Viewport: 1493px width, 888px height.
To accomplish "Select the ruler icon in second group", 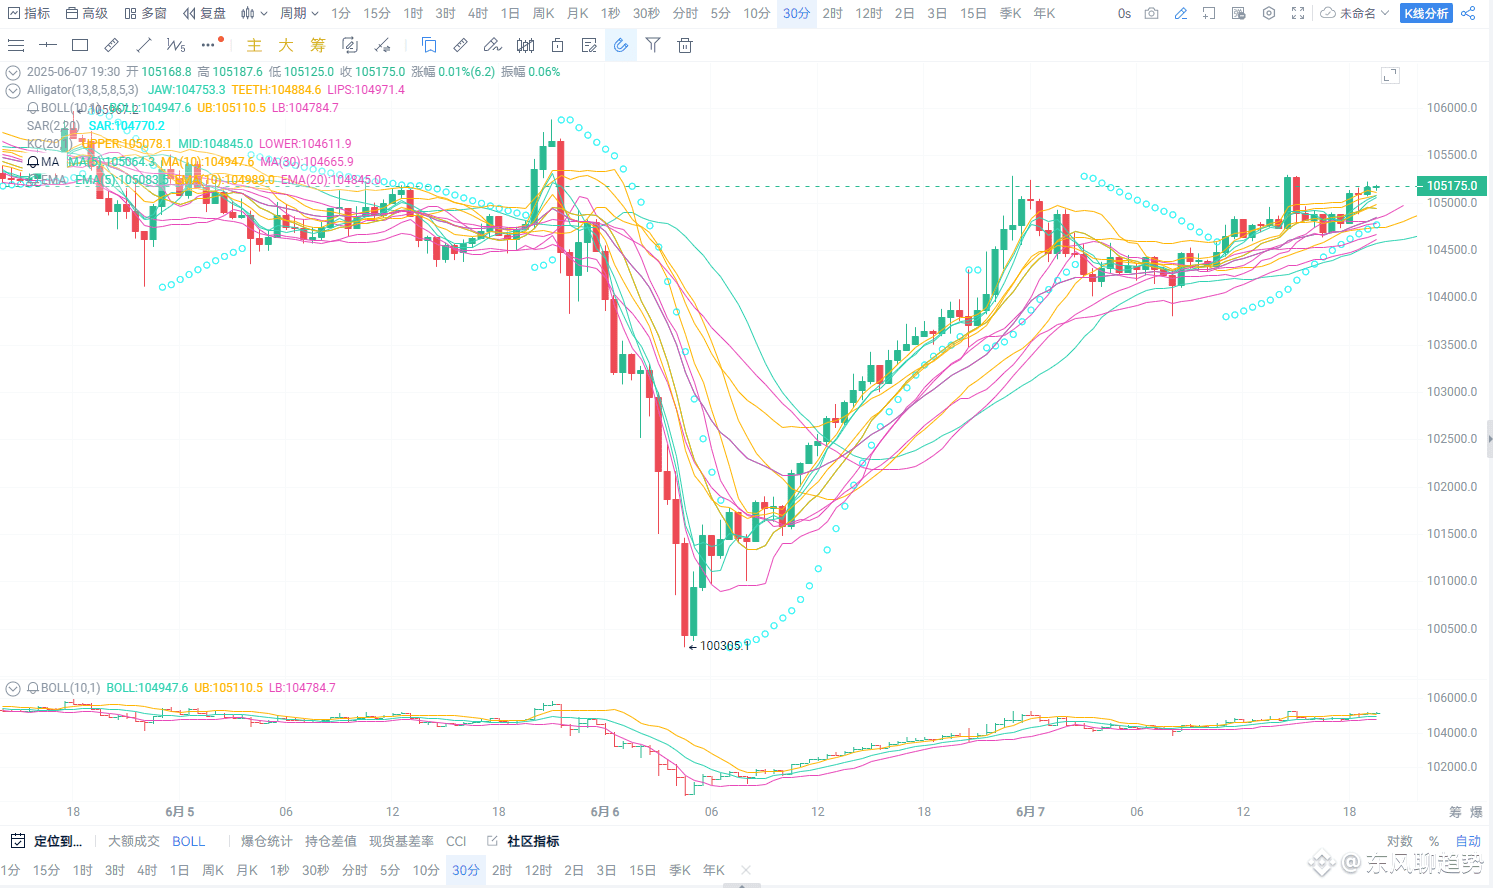I will tap(460, 45).
